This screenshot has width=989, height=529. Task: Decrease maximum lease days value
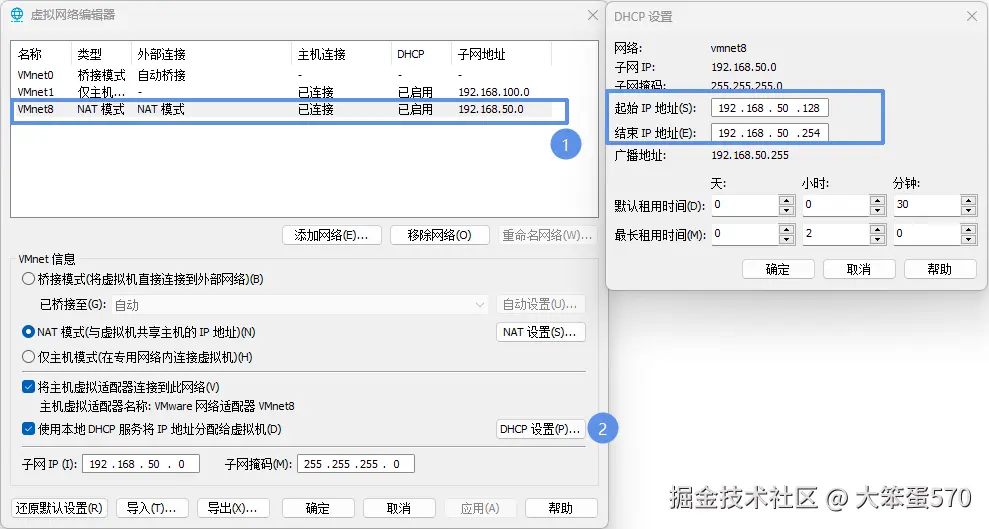[787, 240]
